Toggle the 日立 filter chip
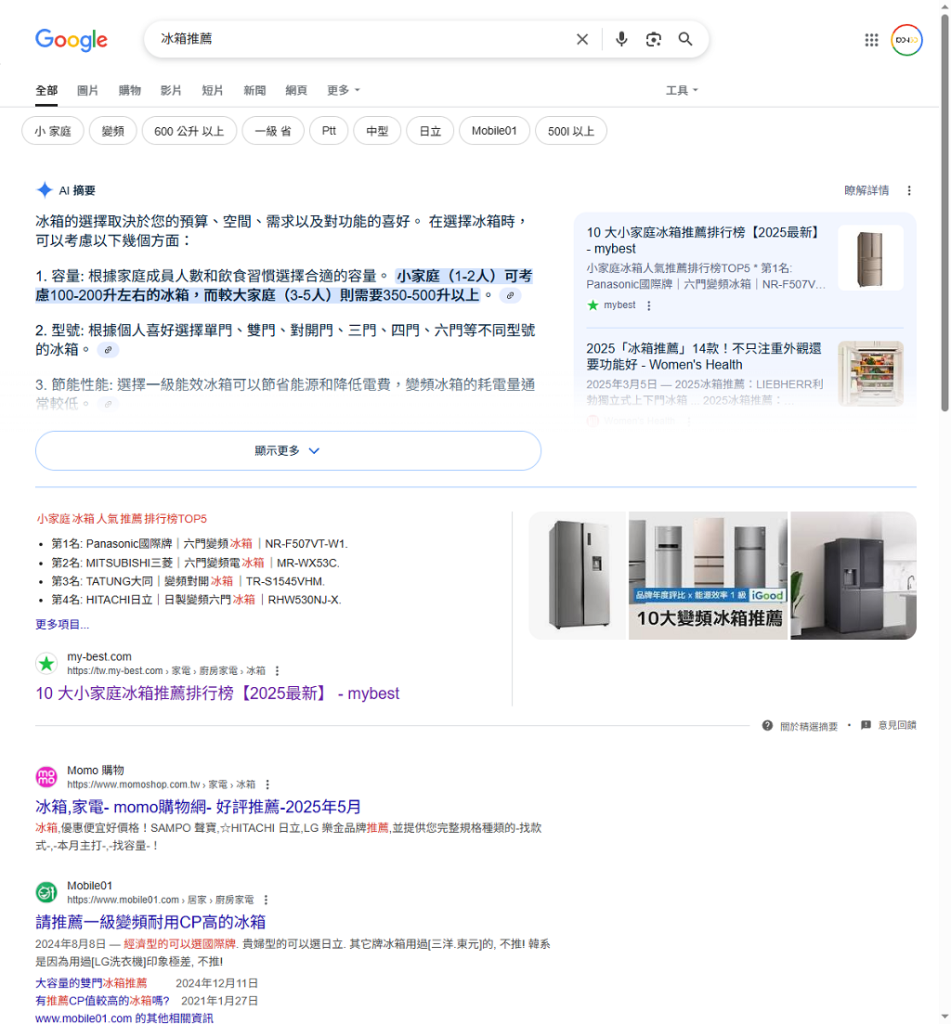 430,130
